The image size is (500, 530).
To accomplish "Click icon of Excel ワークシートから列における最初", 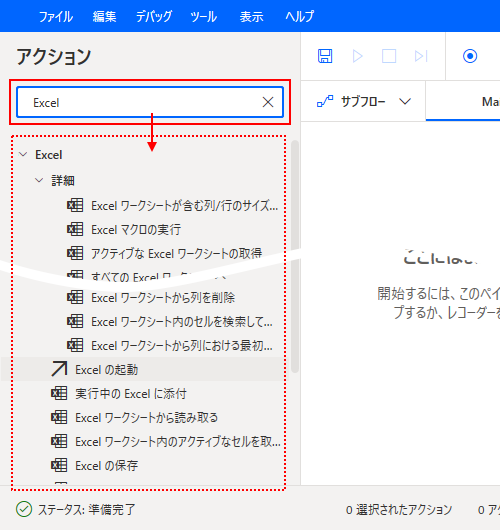I will pyautogui.click(x=75, y=345).
